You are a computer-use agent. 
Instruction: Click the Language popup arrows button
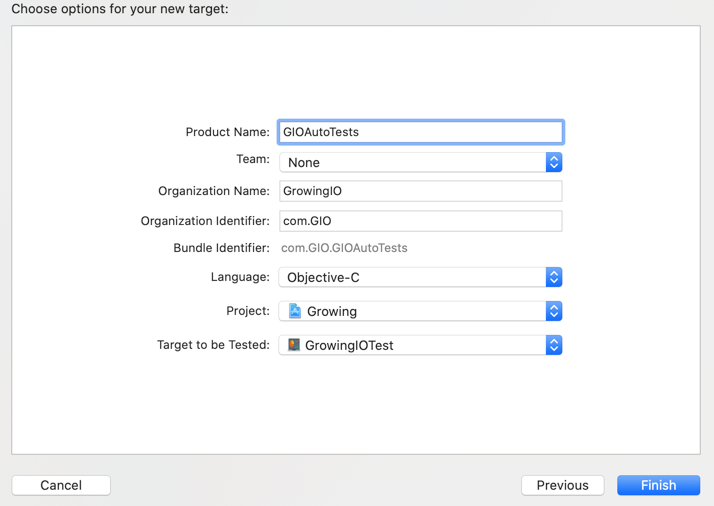click(554, 277)
